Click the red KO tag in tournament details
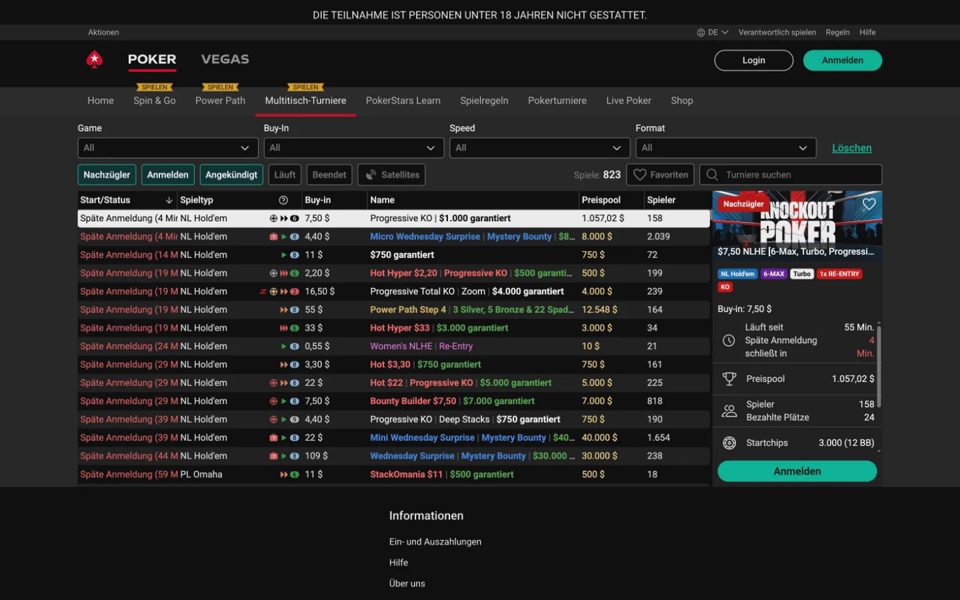 725,287
